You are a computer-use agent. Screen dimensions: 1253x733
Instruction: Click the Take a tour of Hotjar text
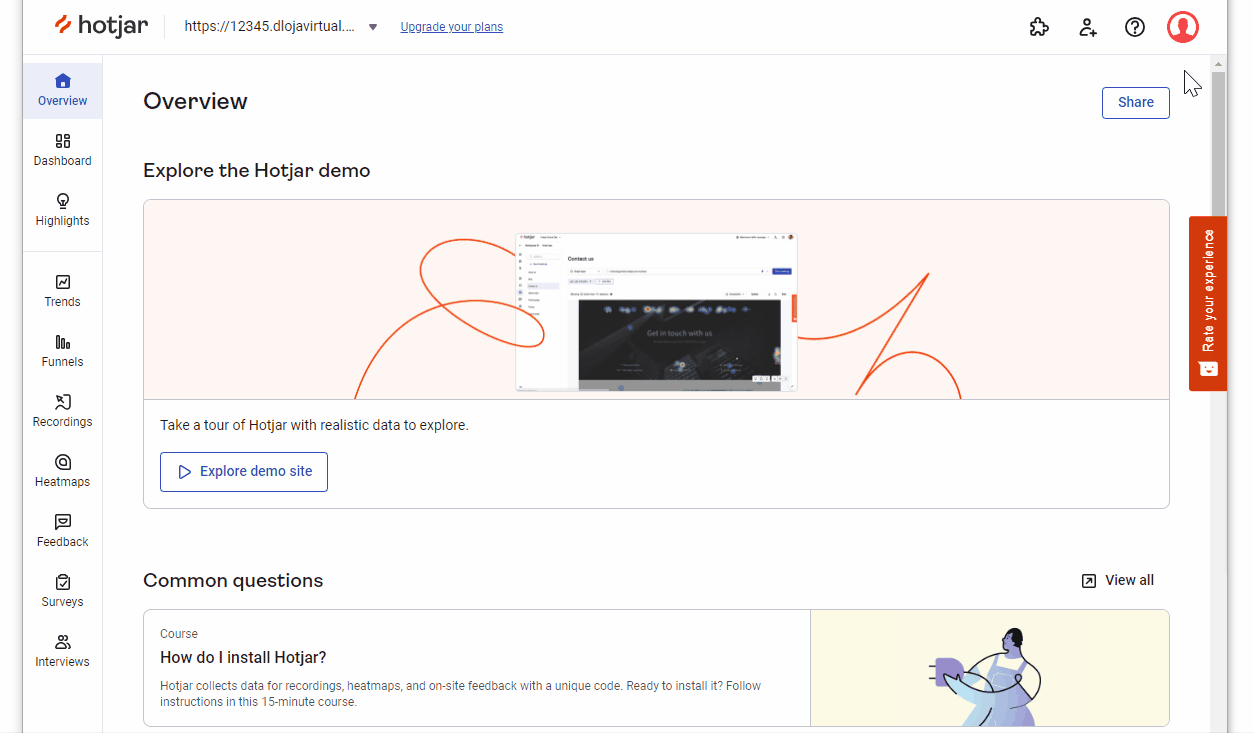314,425
